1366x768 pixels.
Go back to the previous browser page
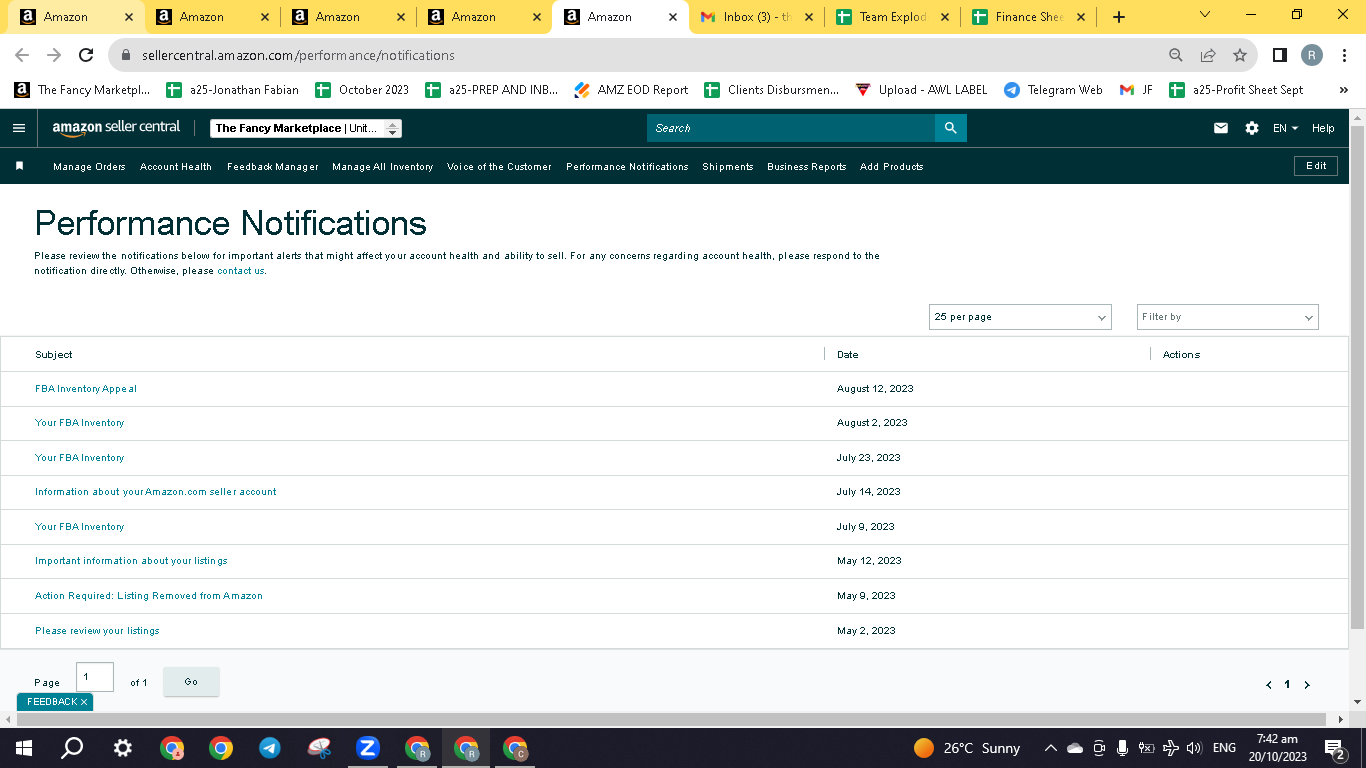pyautogui.click(x=22, y=55)
